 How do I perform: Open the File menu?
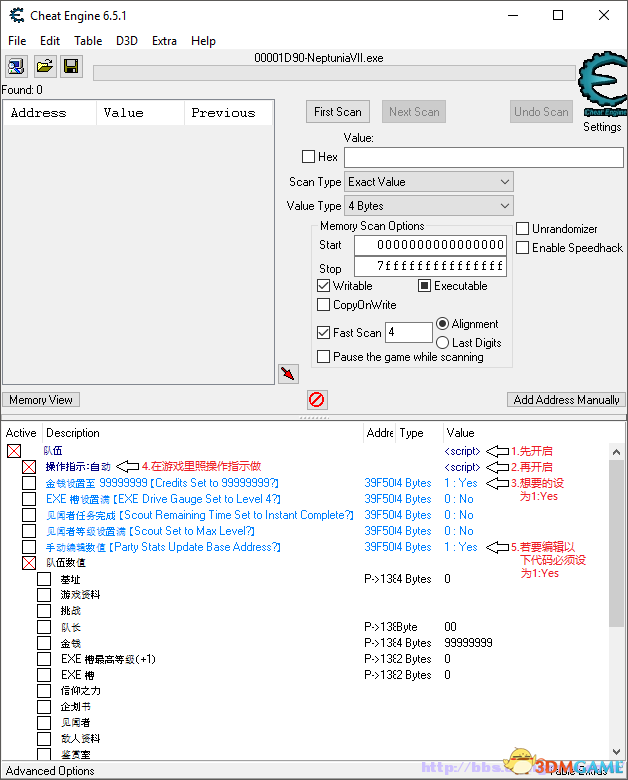[17, 41]
